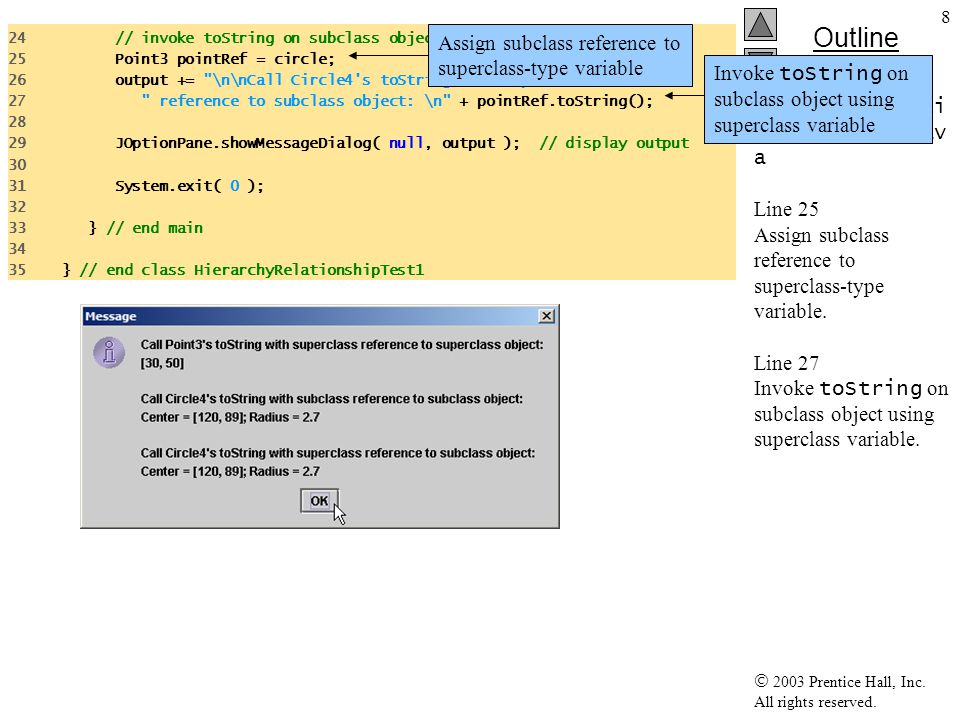Viewport: 960px width, 720px height.
Task: Click 'Line 25' text in the outline notes
Action: point(786,209)
